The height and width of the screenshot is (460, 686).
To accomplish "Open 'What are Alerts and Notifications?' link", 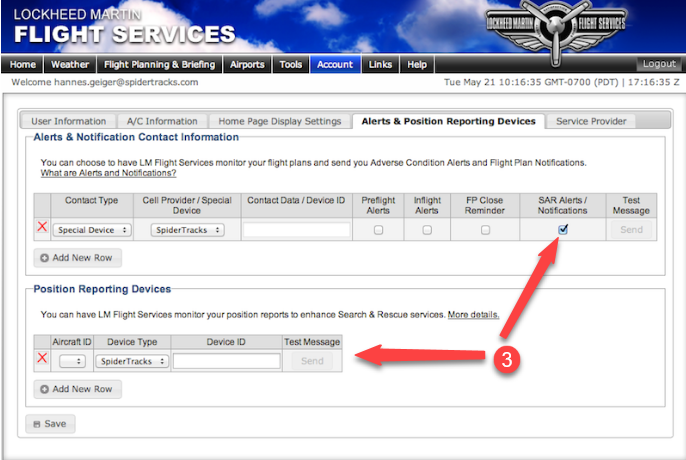I will 108,173.
